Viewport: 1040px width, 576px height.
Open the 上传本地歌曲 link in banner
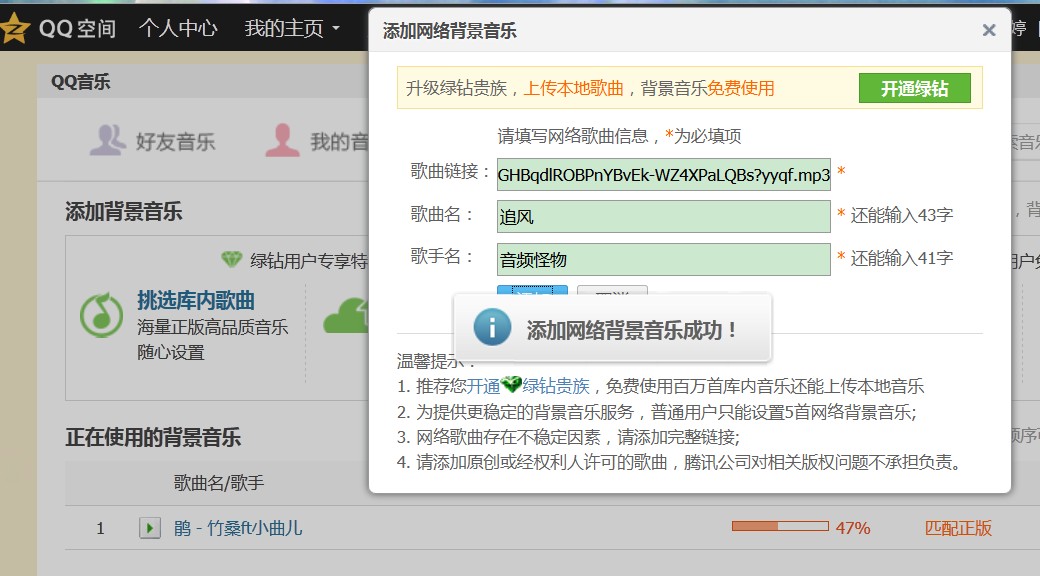[x=574, y=88]
